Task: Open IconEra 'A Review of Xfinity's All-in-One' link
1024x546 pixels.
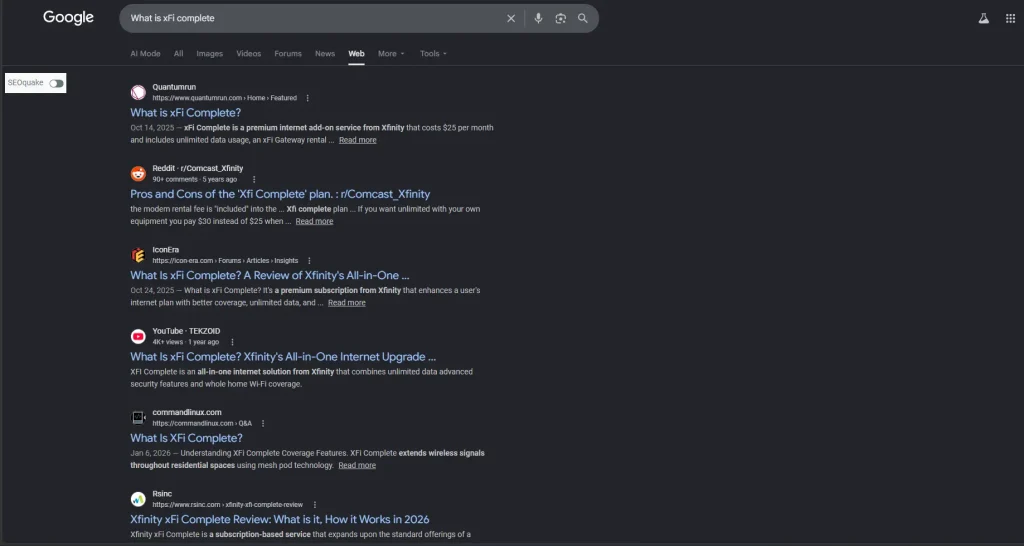Action: point(270,276)
